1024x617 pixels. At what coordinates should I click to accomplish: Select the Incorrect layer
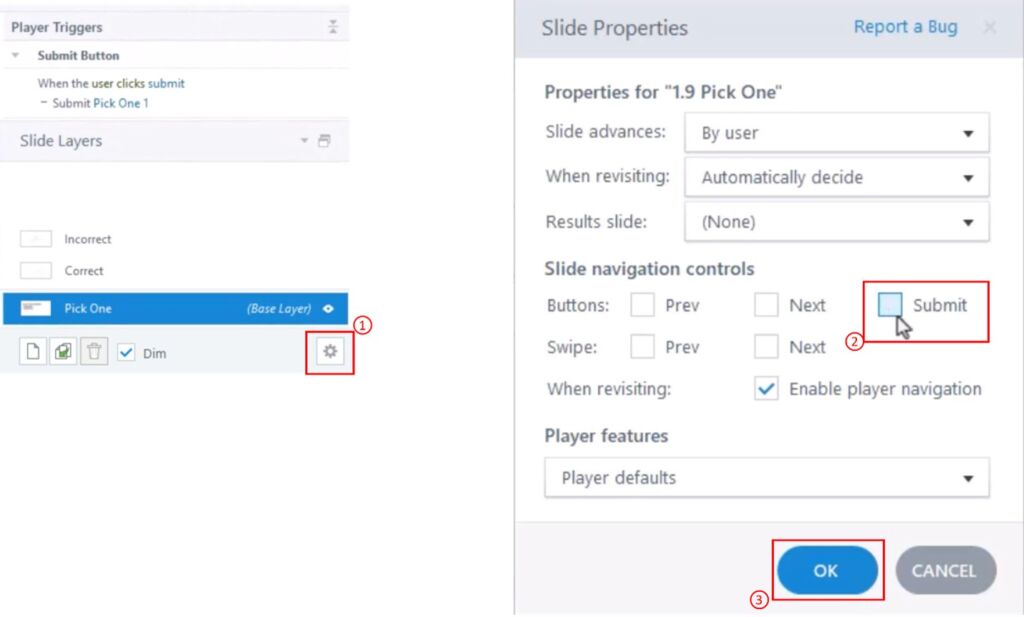click(x=87, y=240)
